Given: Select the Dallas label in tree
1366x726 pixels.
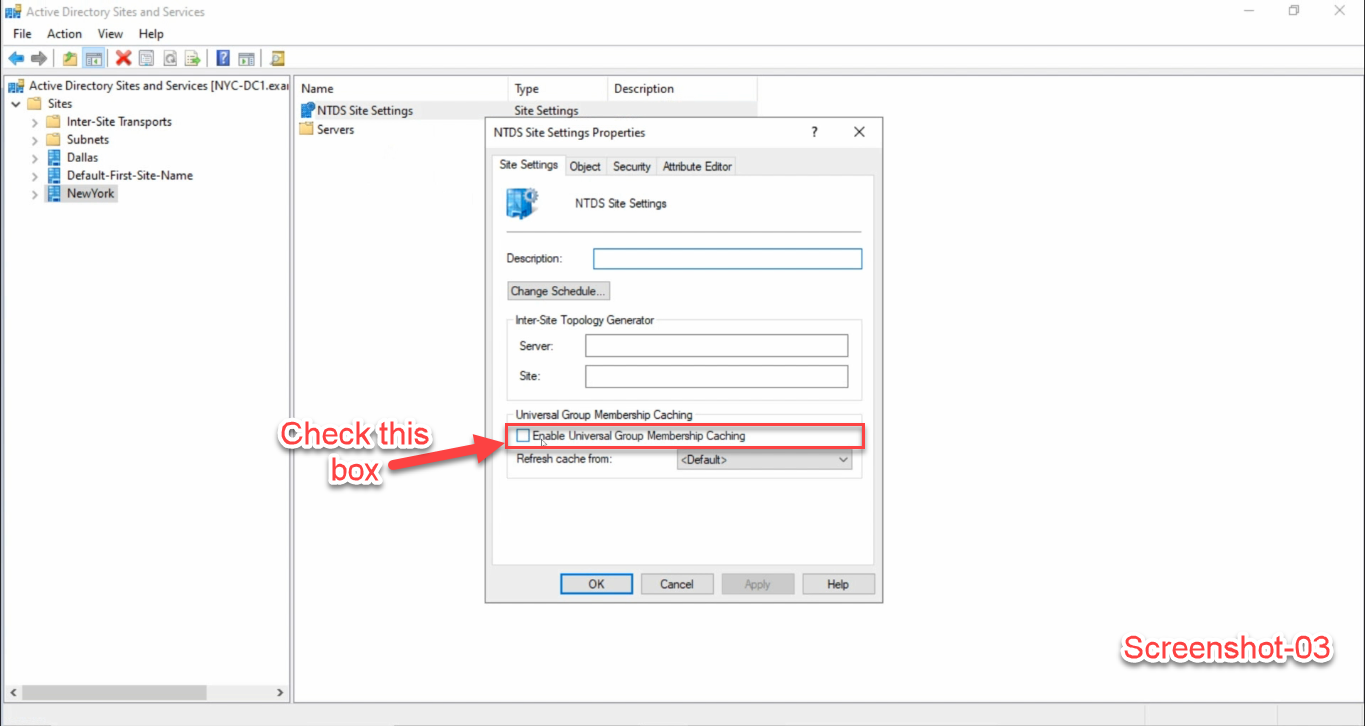Looking at the screenshot, I should [x=82, y=157].
